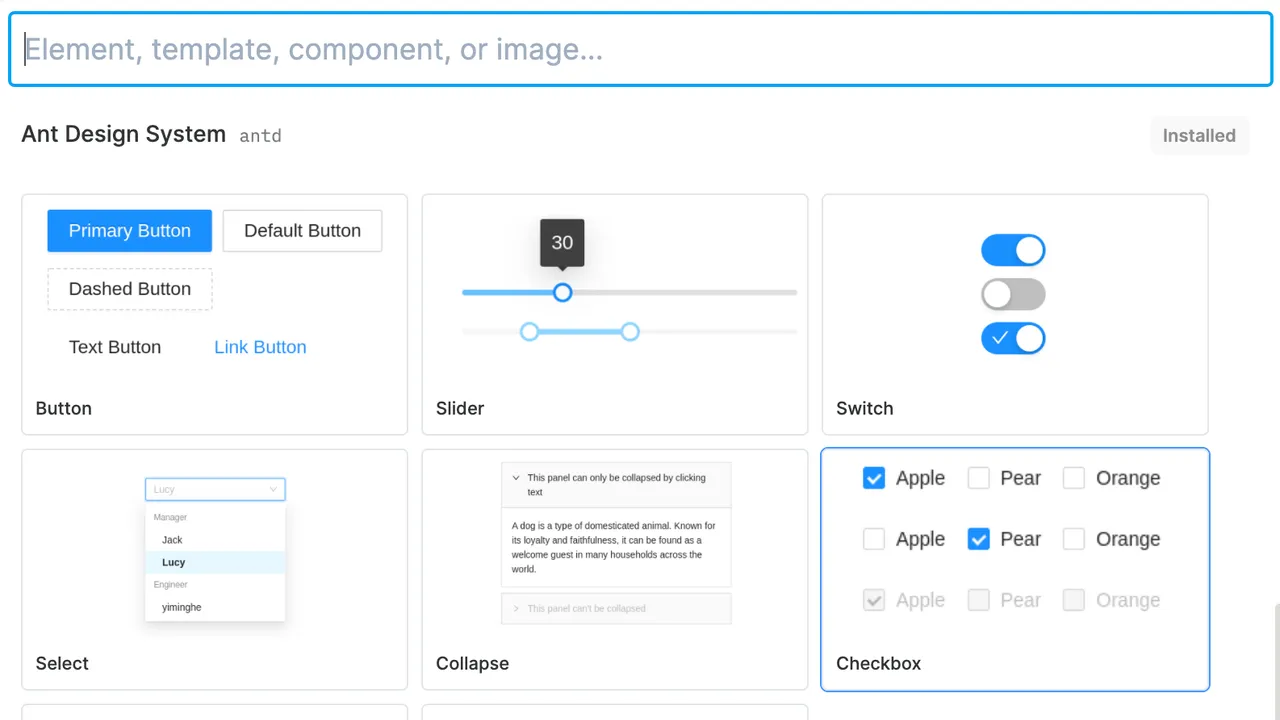Image resolution: width=1280 pixels, height=720 pixels.
Task: Check Pear in the first checkbox row
Action: [x=979, y=478]
